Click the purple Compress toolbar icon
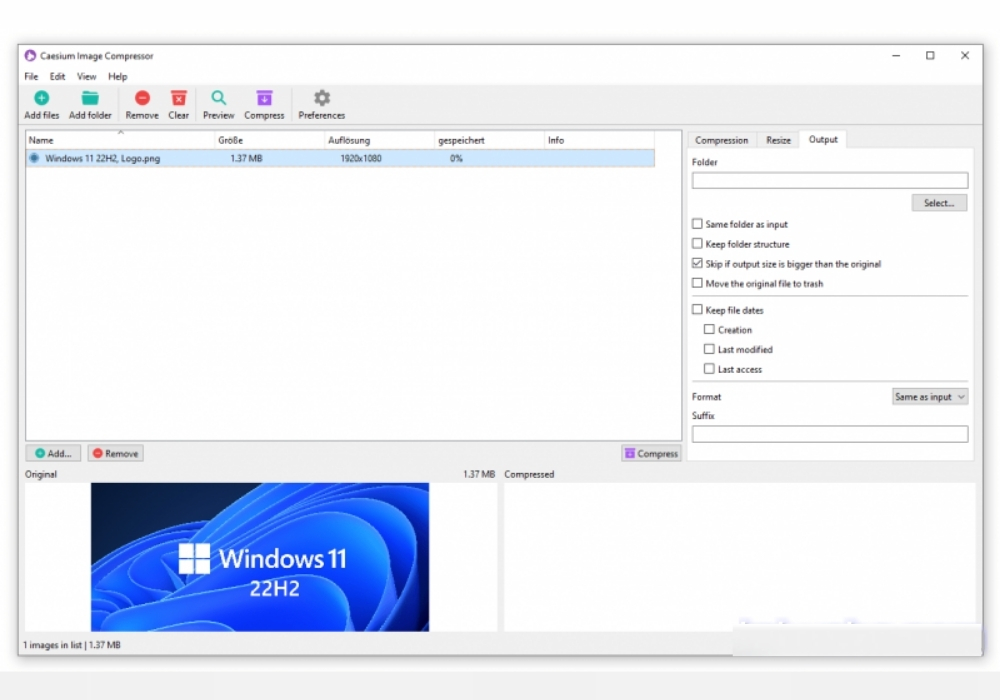The width and height of the screenshot is (1000, 700). pos(264,98)
